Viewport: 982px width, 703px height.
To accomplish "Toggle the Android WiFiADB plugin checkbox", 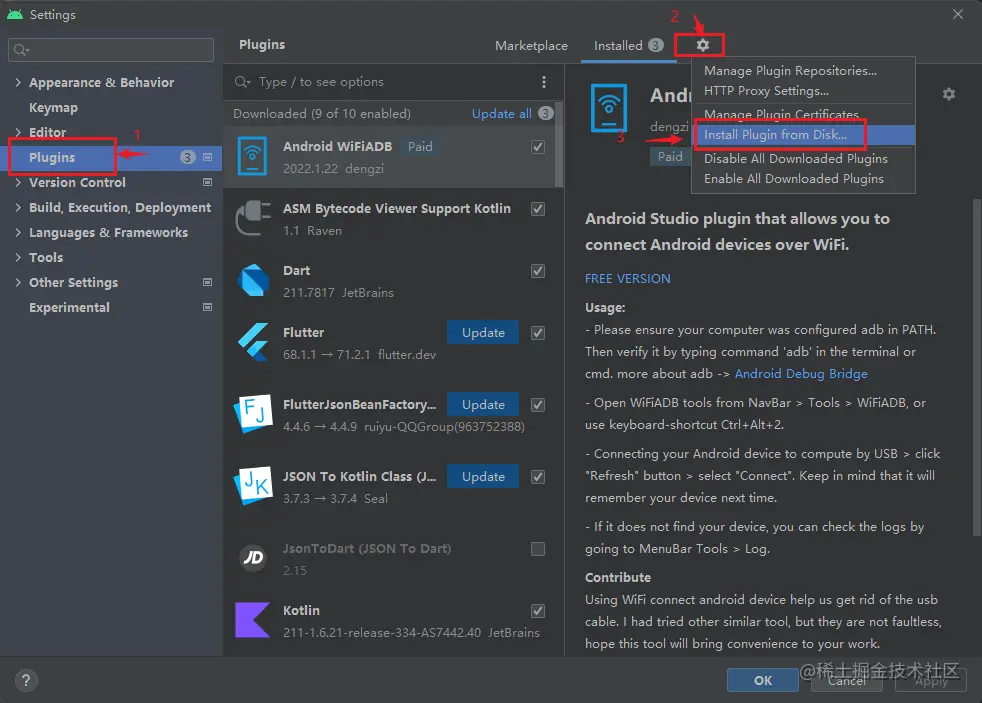I will click(538, 146).
